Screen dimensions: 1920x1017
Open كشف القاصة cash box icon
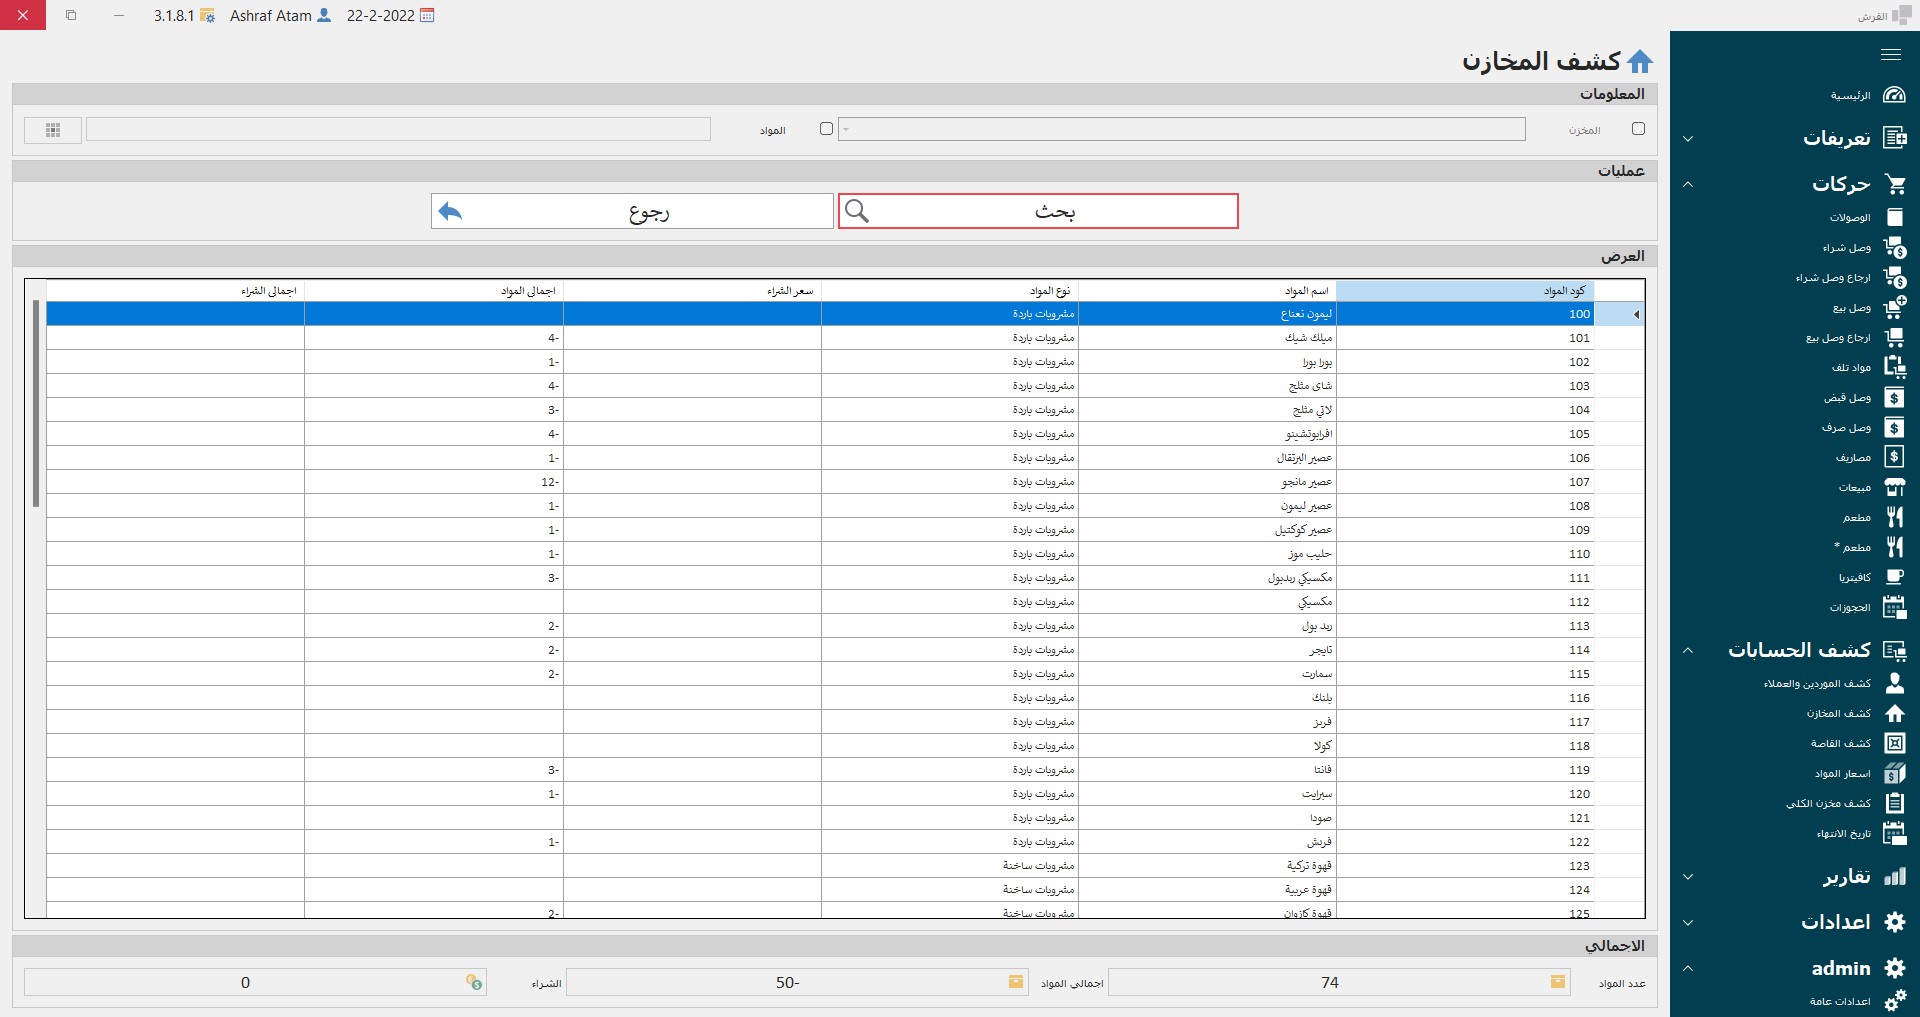pos(1894,743)
